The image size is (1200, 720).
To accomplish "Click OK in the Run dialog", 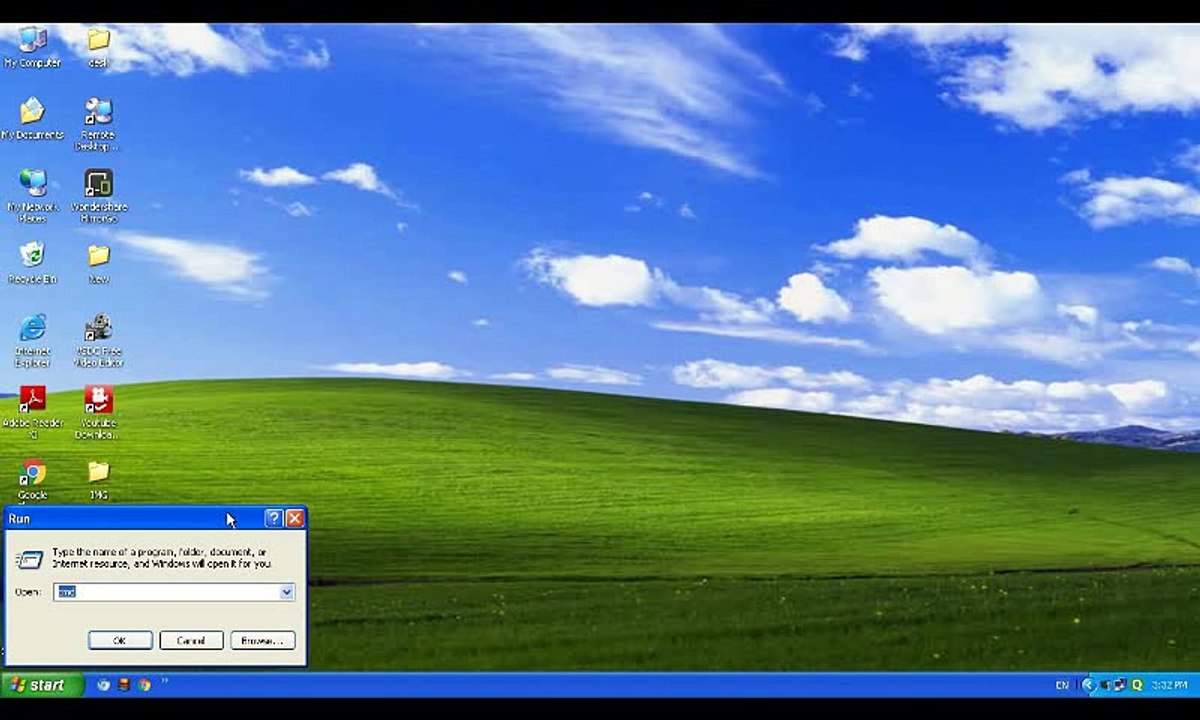I will pos(120,640).
